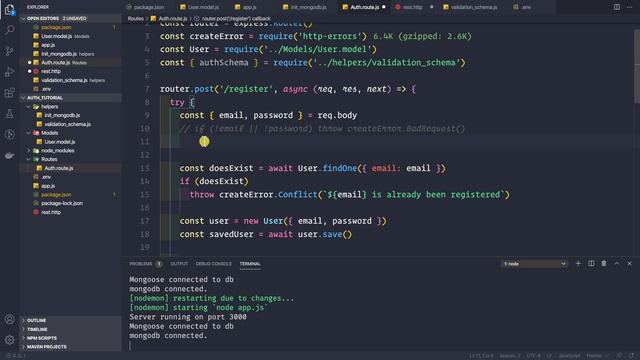Viewport: 640px width, 360px height.
Task: Open the Run and Debug view
Action: (x=9, y=72)
